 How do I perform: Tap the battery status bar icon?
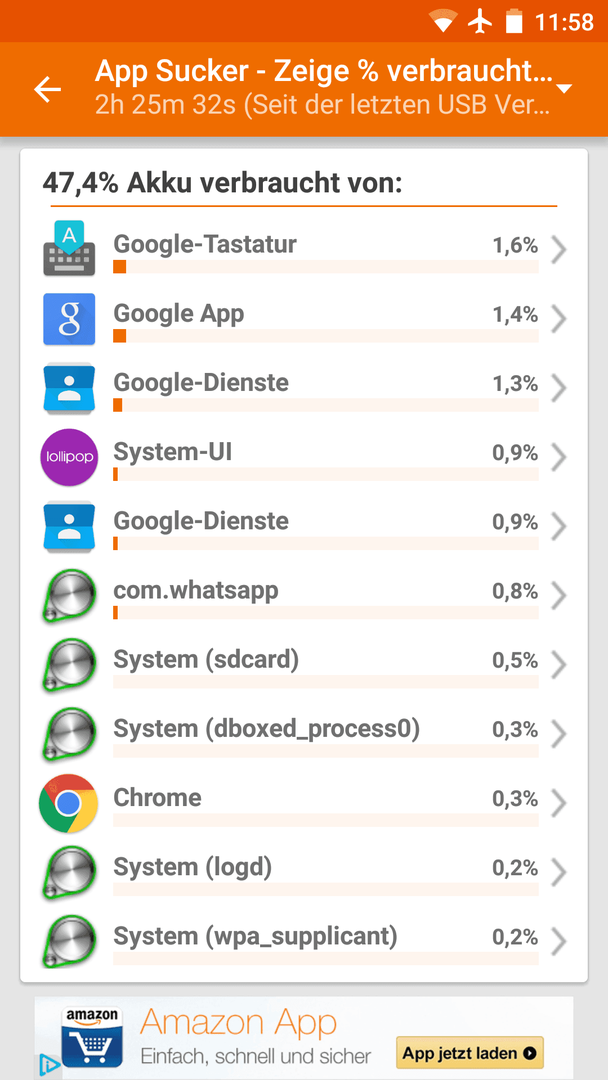[514, 21]
